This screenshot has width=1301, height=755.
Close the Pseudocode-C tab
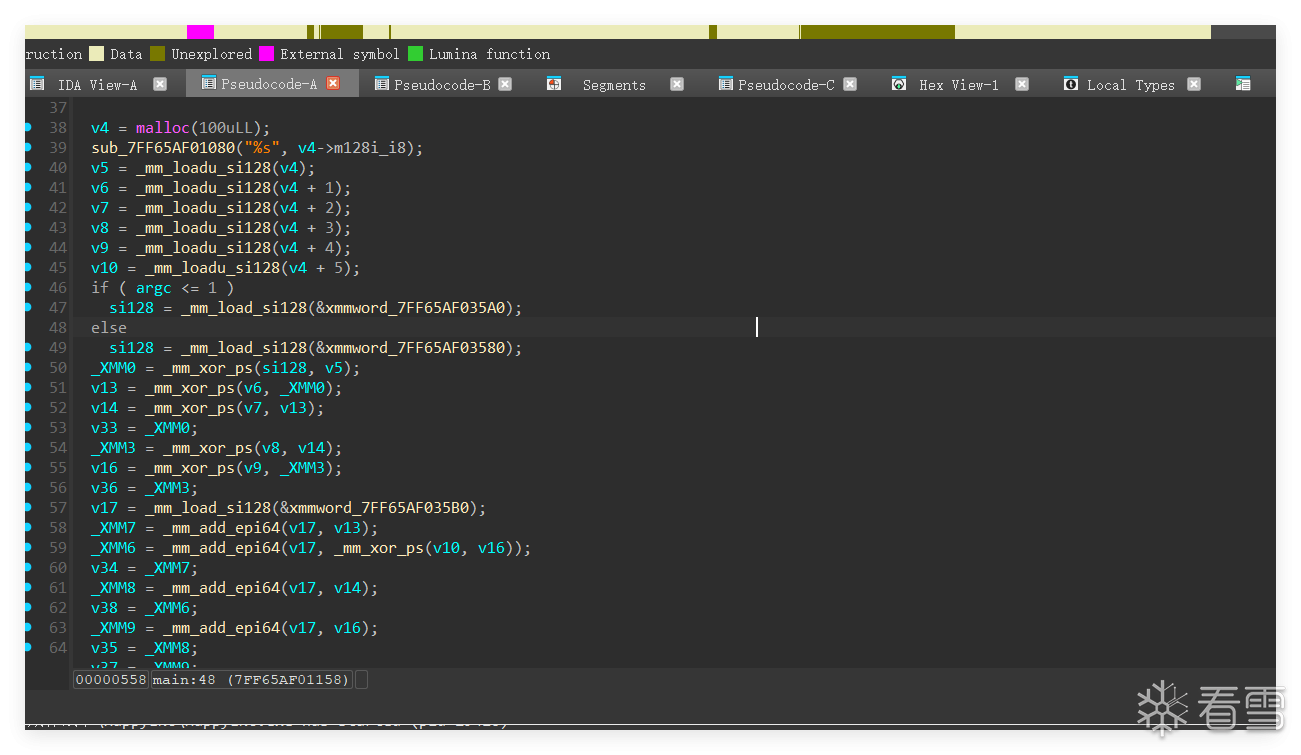850,84
